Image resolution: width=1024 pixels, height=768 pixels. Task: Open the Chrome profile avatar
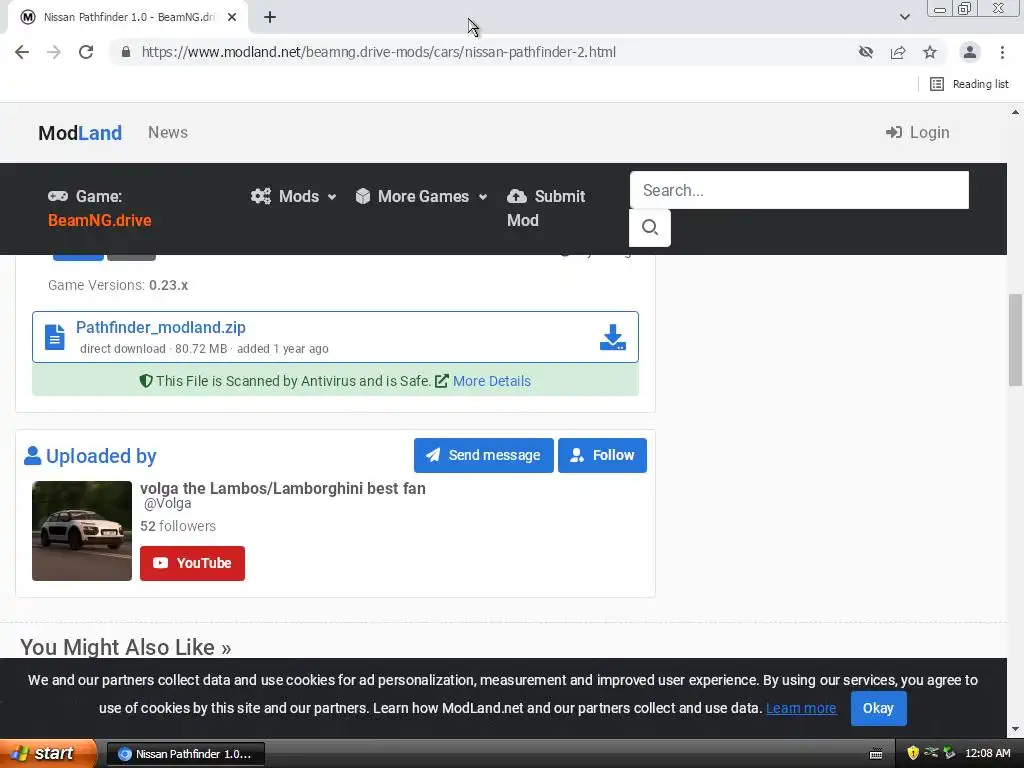(970, 52)
